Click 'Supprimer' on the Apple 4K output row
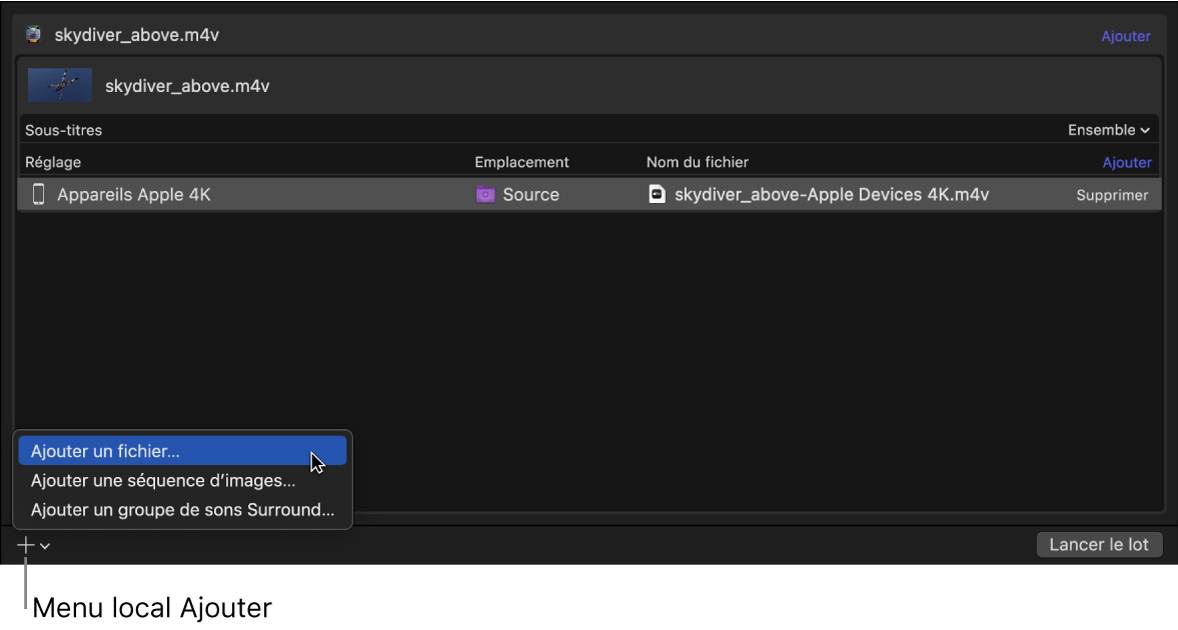Screen dimensions: 1178x630 pos(1112,196)
